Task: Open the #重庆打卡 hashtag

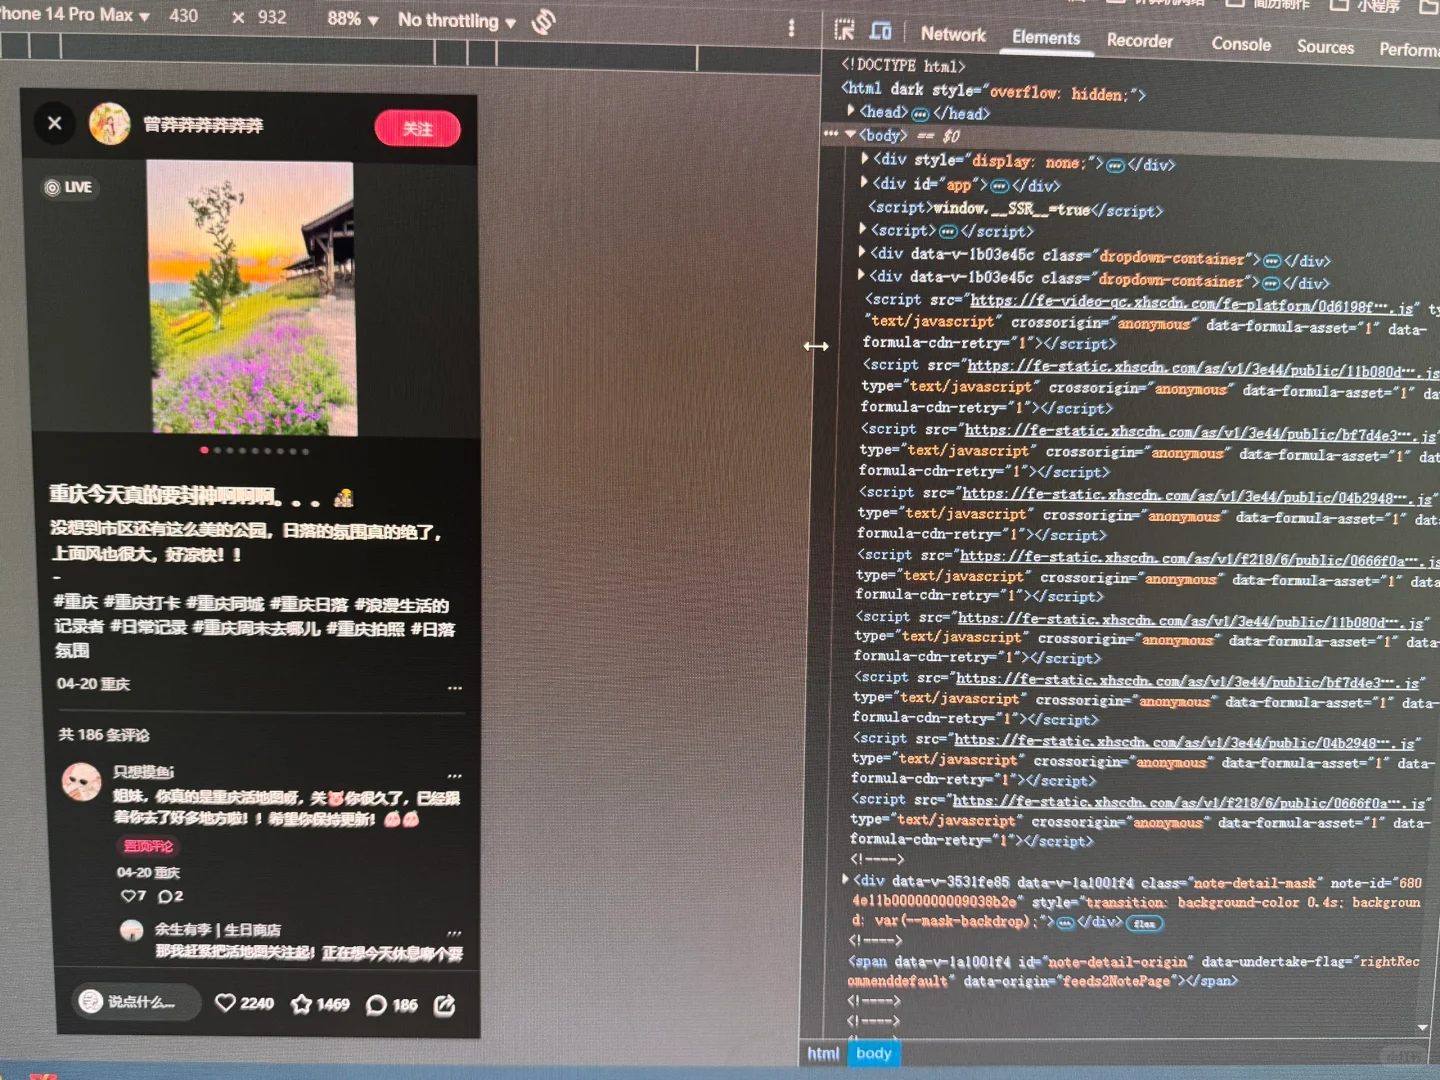Action: pyautogui.click(x=142, y=603)
